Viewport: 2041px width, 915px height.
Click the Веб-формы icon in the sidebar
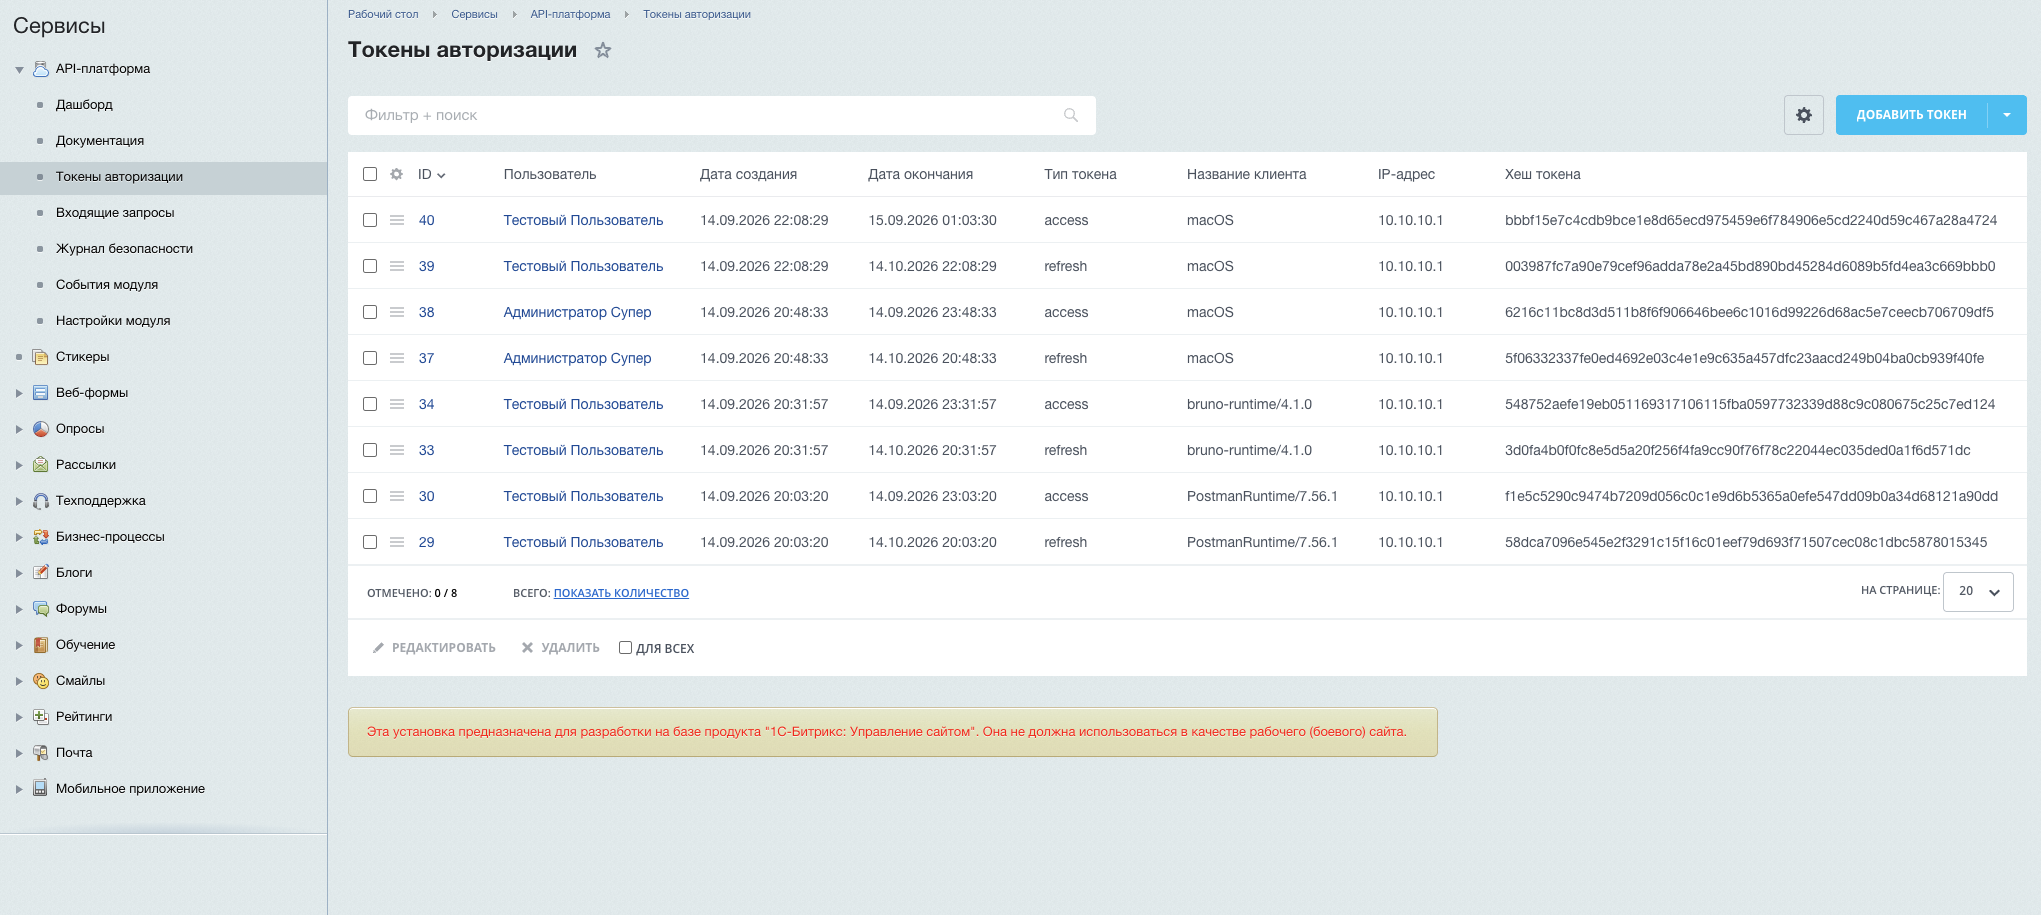tap(41, 393)
